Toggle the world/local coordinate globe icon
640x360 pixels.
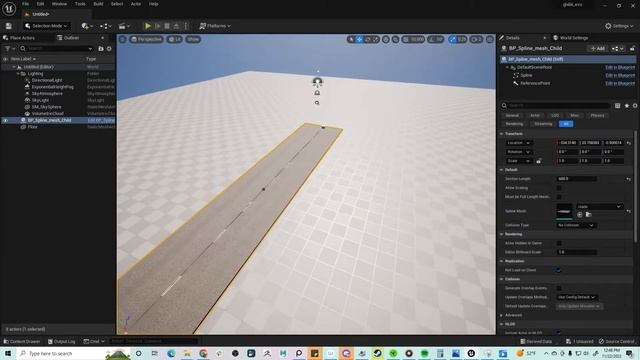coord(386,39)
